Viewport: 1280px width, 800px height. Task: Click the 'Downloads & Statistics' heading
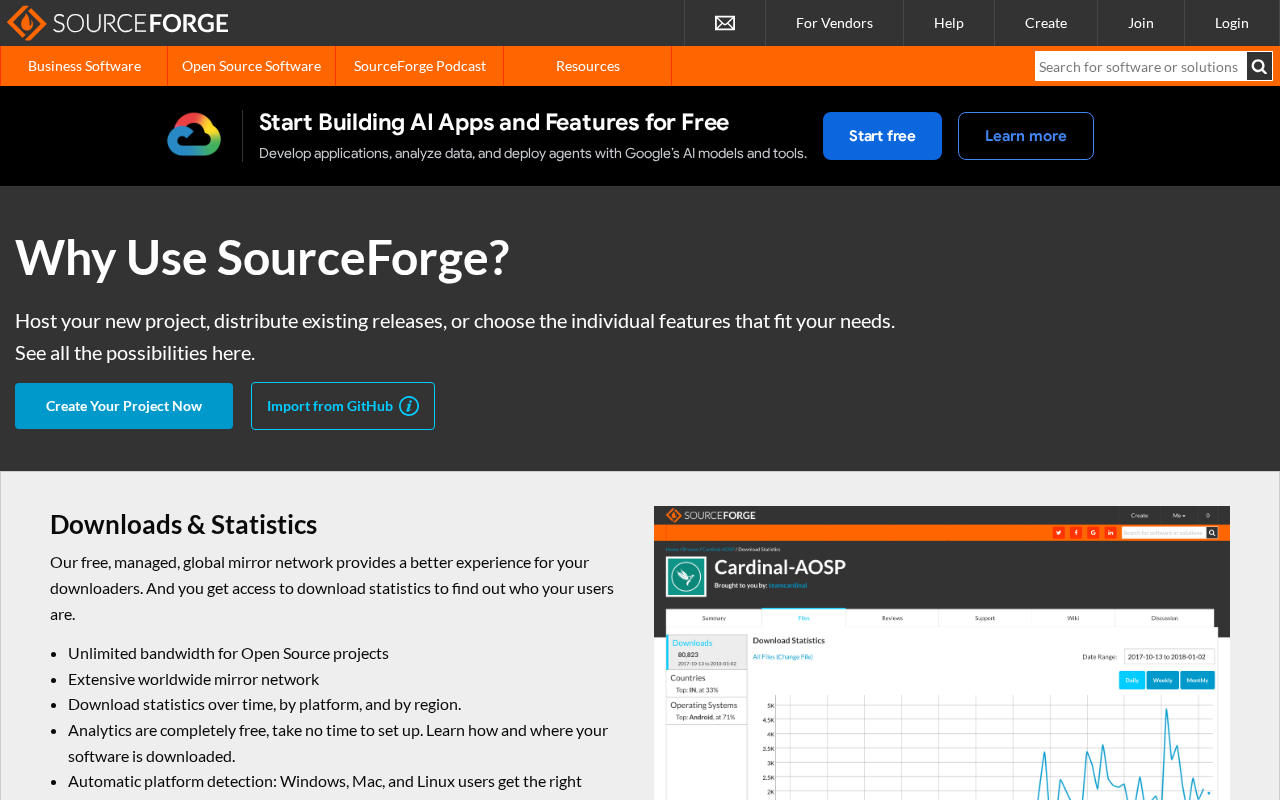184,524
